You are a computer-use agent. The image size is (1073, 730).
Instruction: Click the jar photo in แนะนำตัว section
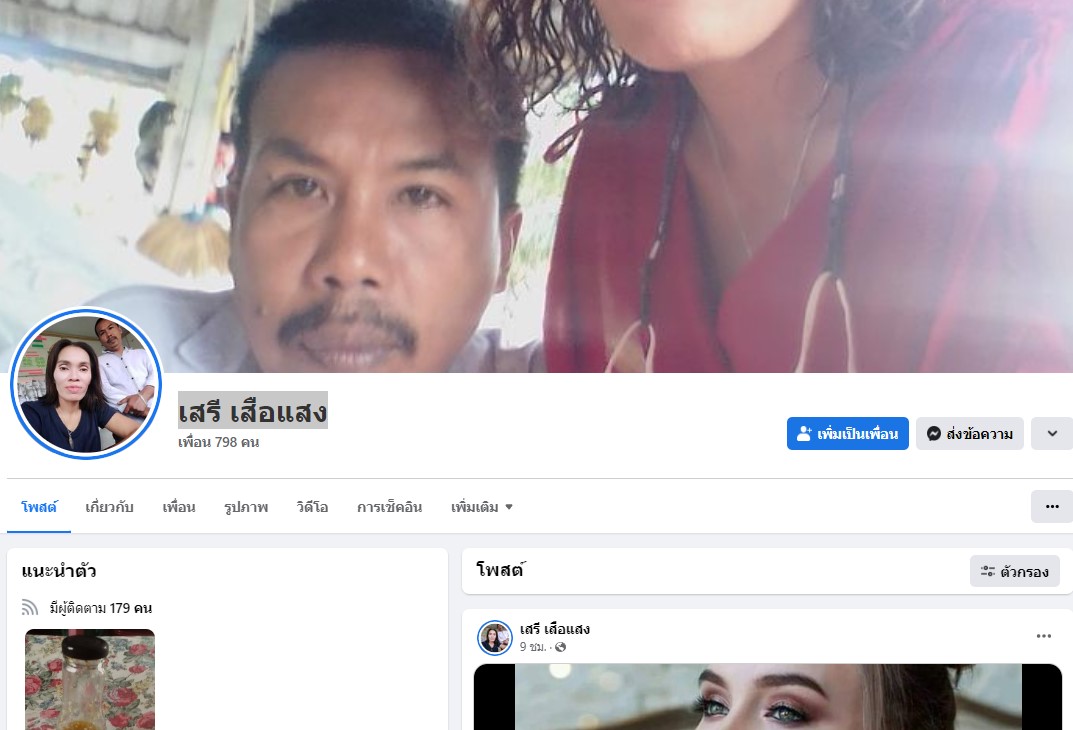click(x=90, y=679)
